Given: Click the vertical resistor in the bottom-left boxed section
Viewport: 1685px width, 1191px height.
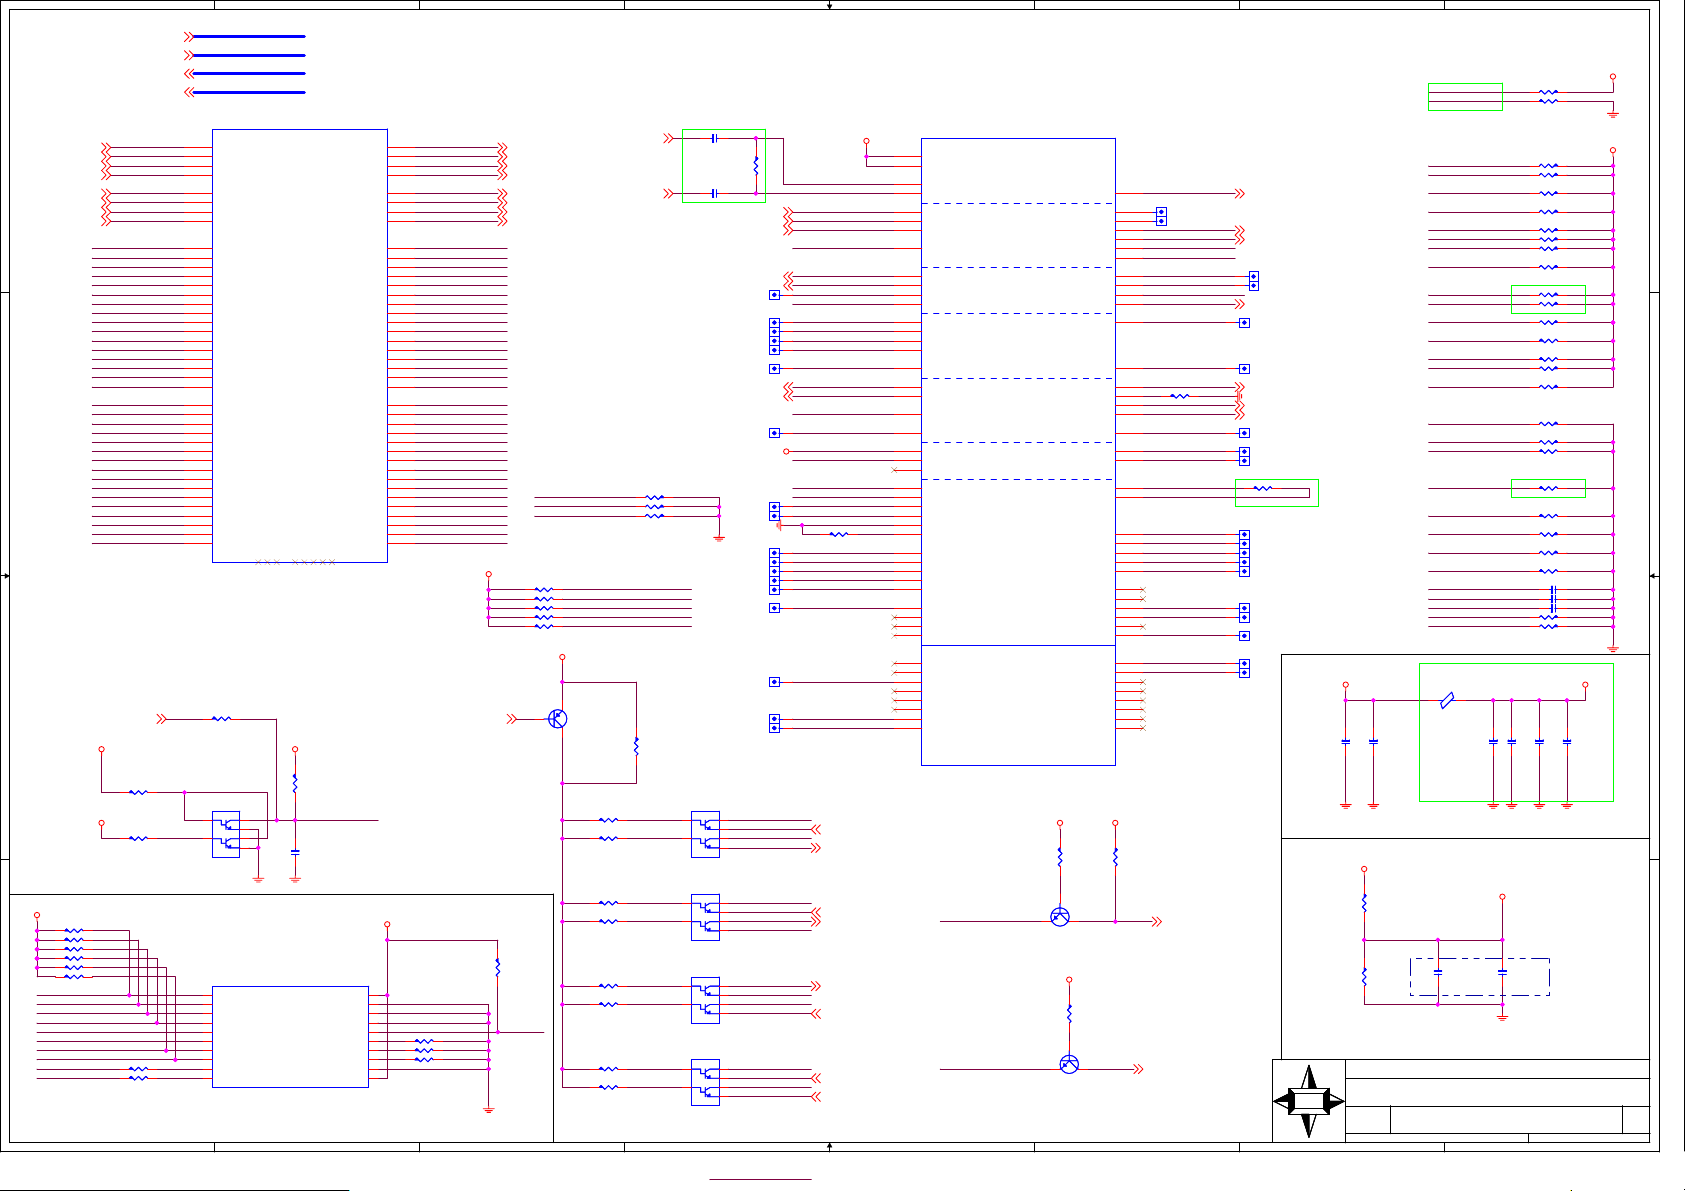Looking at the screenshot, I should tap(498, 968).
